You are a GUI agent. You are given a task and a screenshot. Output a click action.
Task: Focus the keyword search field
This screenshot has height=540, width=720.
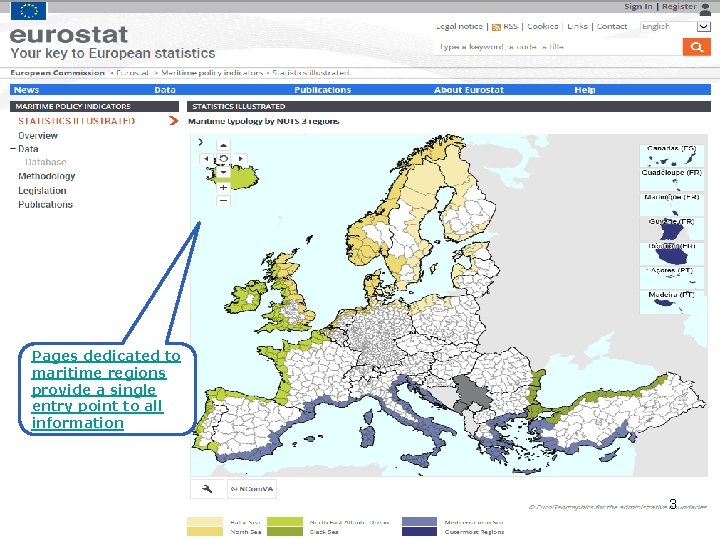point(558,47)
